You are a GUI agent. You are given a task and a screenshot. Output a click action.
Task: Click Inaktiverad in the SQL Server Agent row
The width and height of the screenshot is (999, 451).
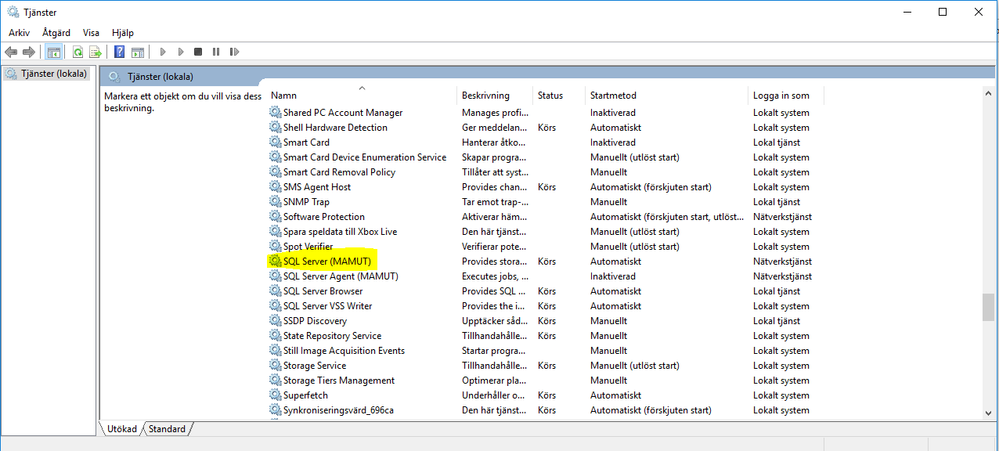click(x=612, y=276)
